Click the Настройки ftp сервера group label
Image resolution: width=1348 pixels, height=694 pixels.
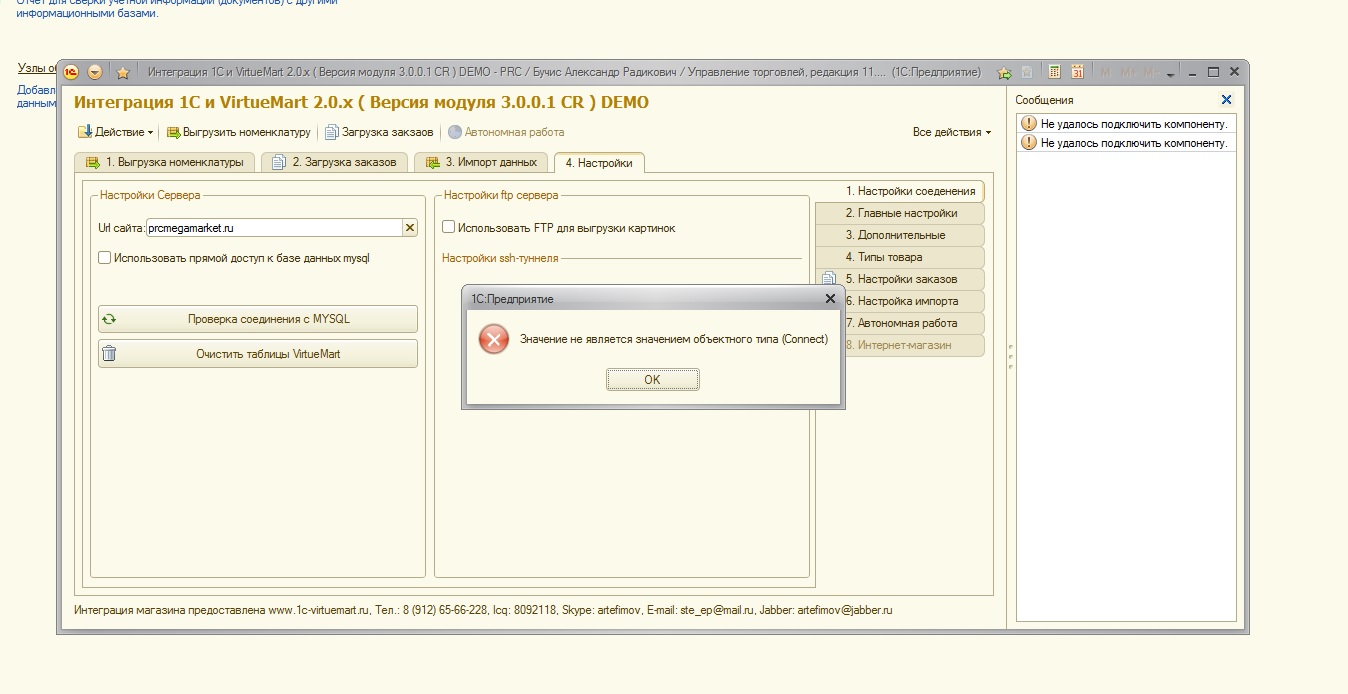(501, 195)
